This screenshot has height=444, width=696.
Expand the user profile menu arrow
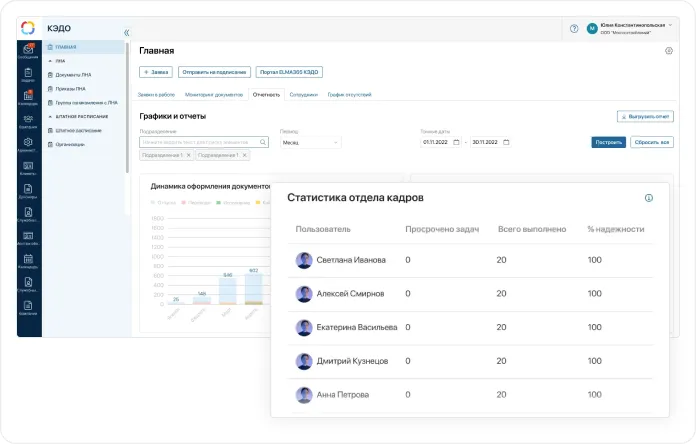point(671,25)
